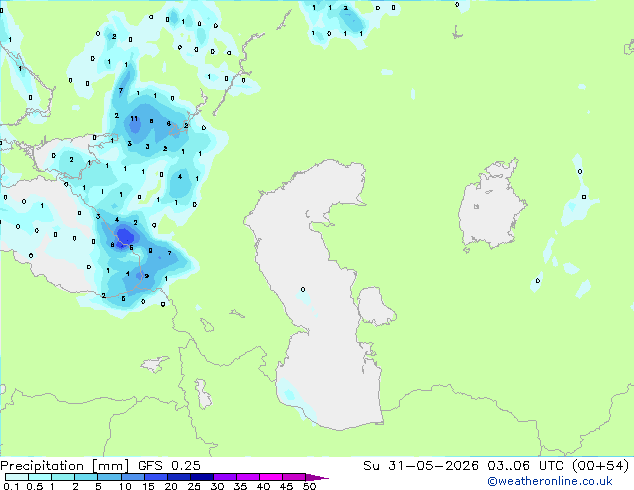Click the date 'Su 31-05-2026'
Viewport: 634px width, 490px height.
pos(421,466)
